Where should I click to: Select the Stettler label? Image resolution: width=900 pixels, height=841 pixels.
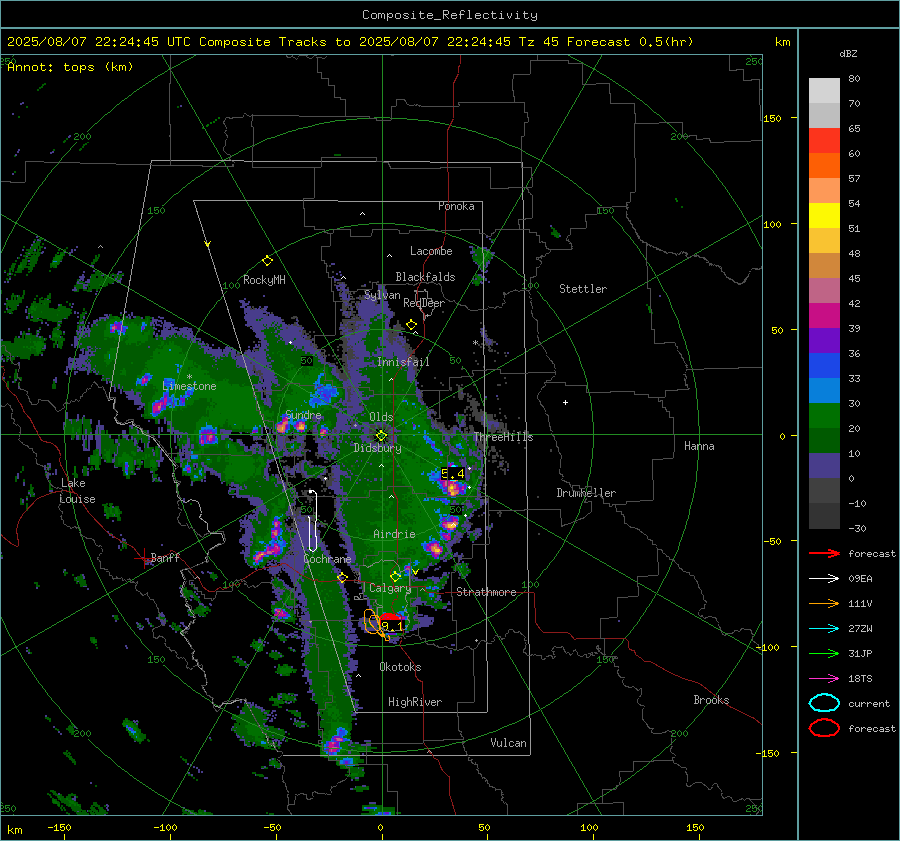click(x=583, y=289)
